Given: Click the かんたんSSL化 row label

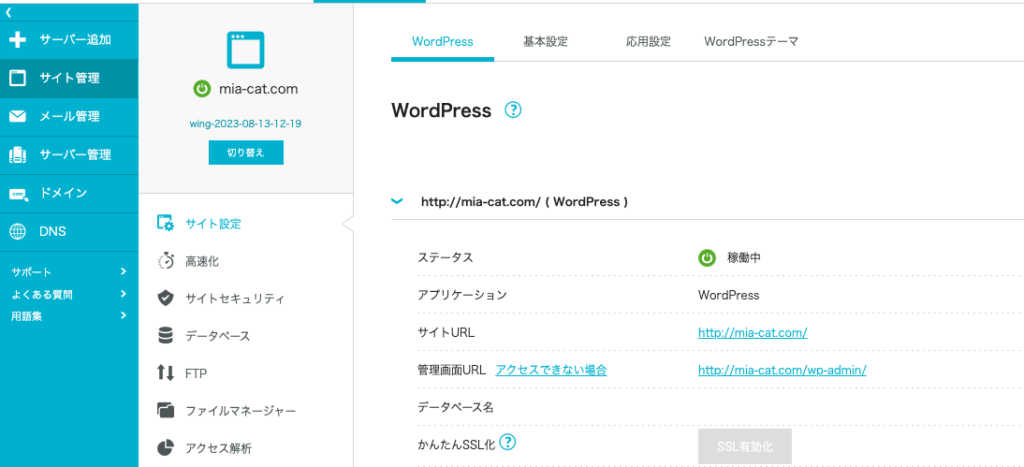Looking at the screenshot, I should [456, 444].
